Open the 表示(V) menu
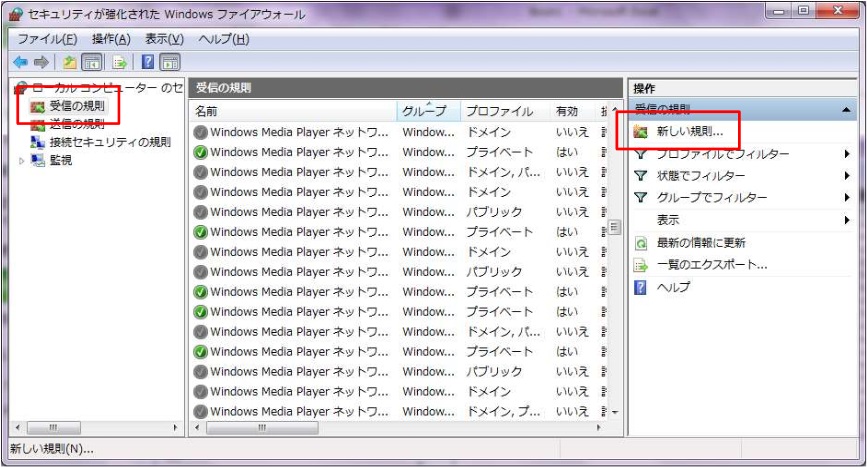This screenshot has width=867, height=467. point(164,39)
